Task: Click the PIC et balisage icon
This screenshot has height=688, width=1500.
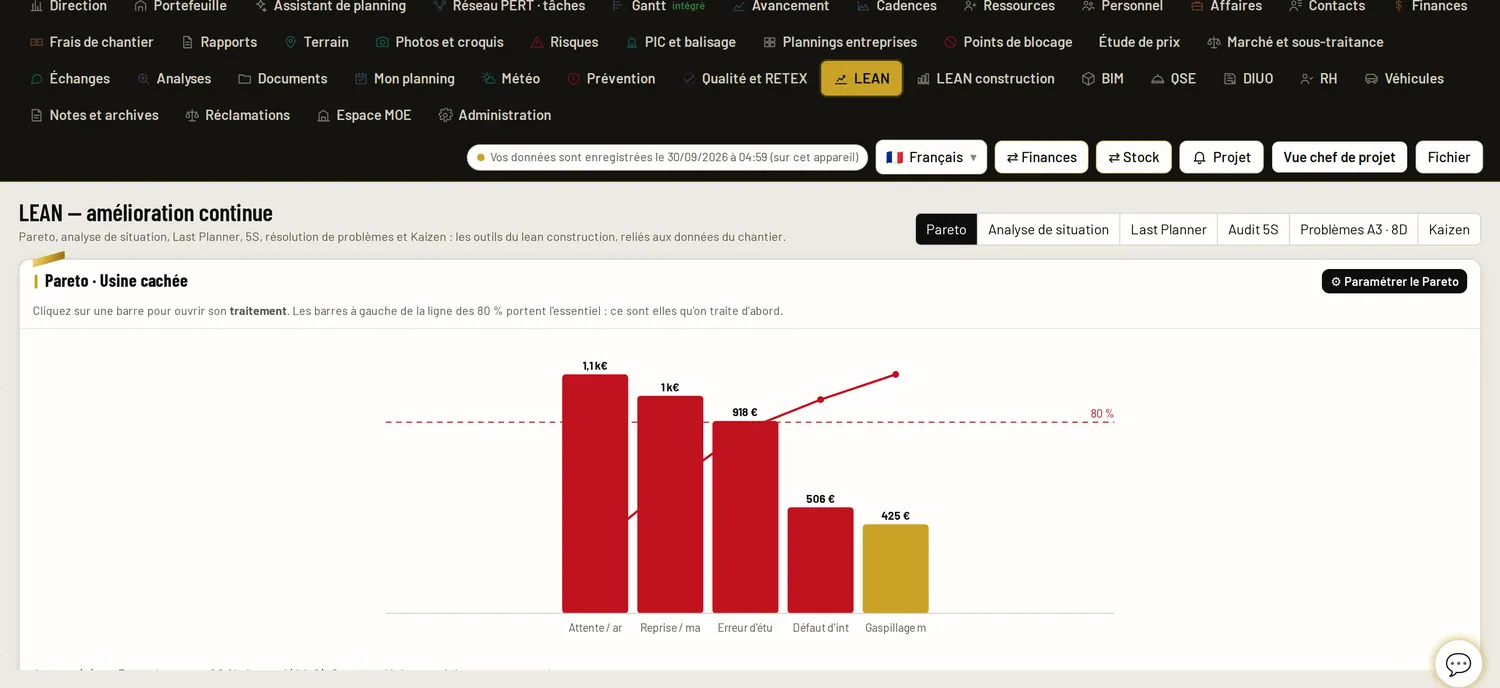Action: coord(632,42)
